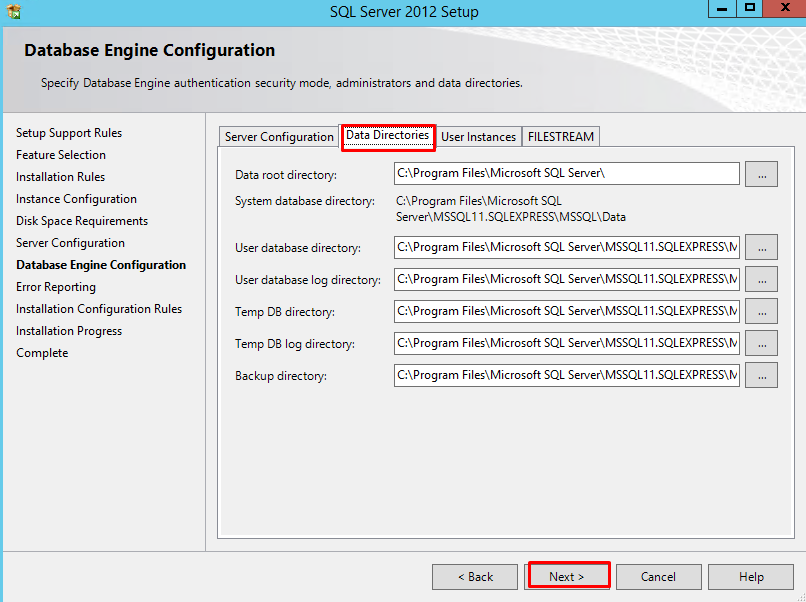Click the Temp DB directory field
This screenshot has width=806, height=602.
point(566,312)
